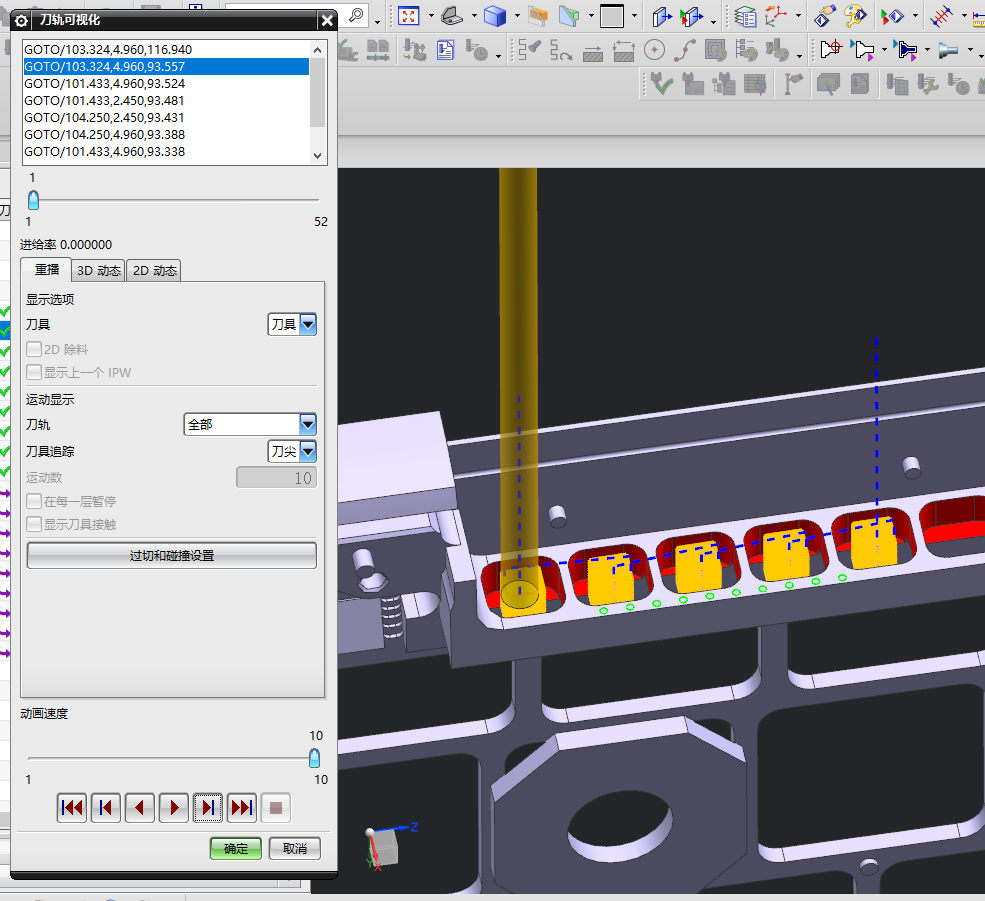The image size is (985, 901).
Task: Enable the 显示上一个 IPW checkbox
Action: (x=35, y=373)
